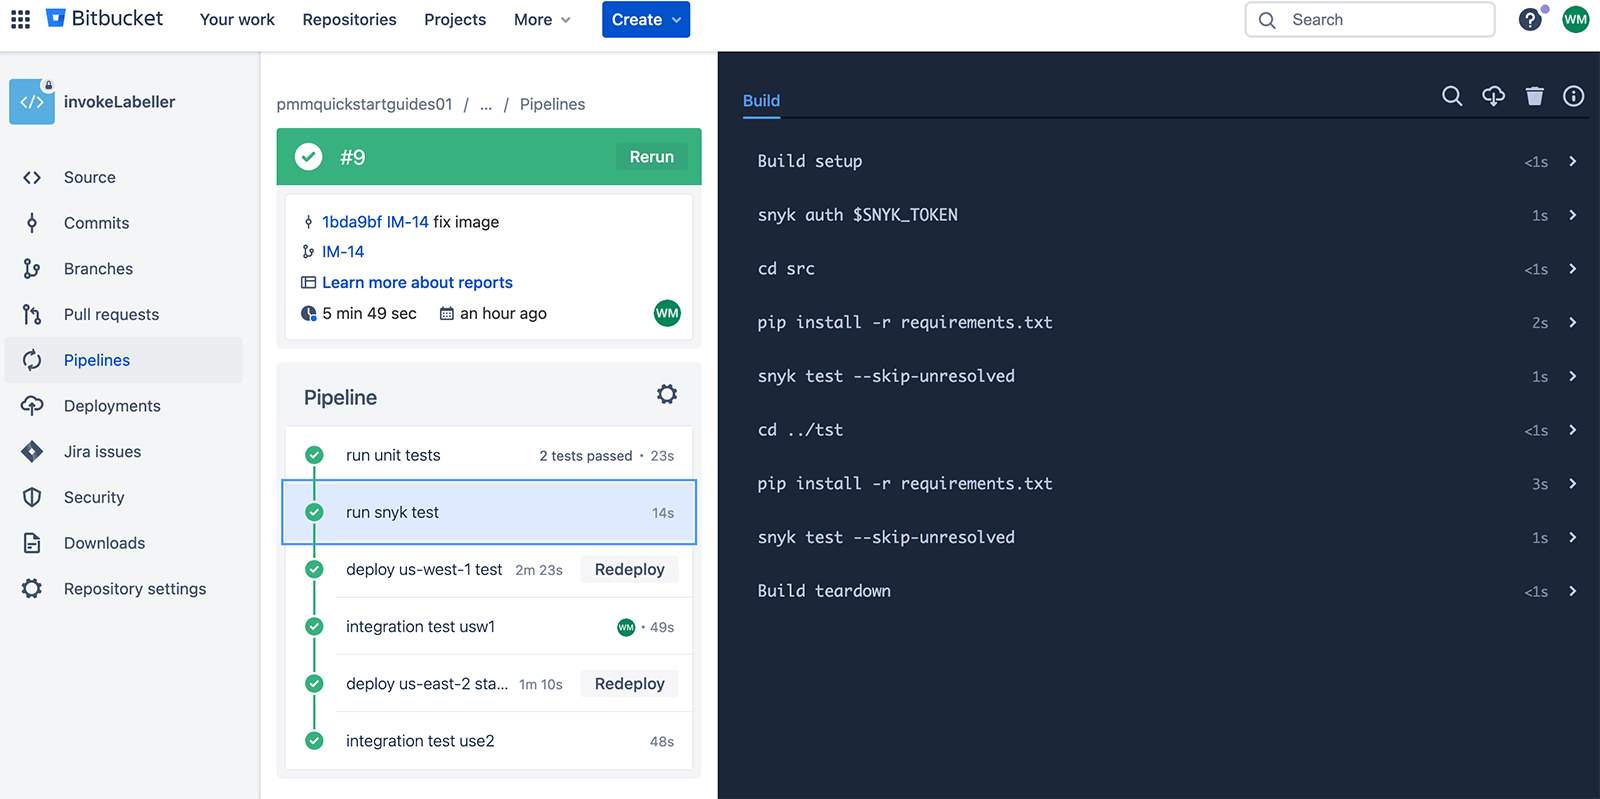Switch to the Build tab

(x=761, y=101)
